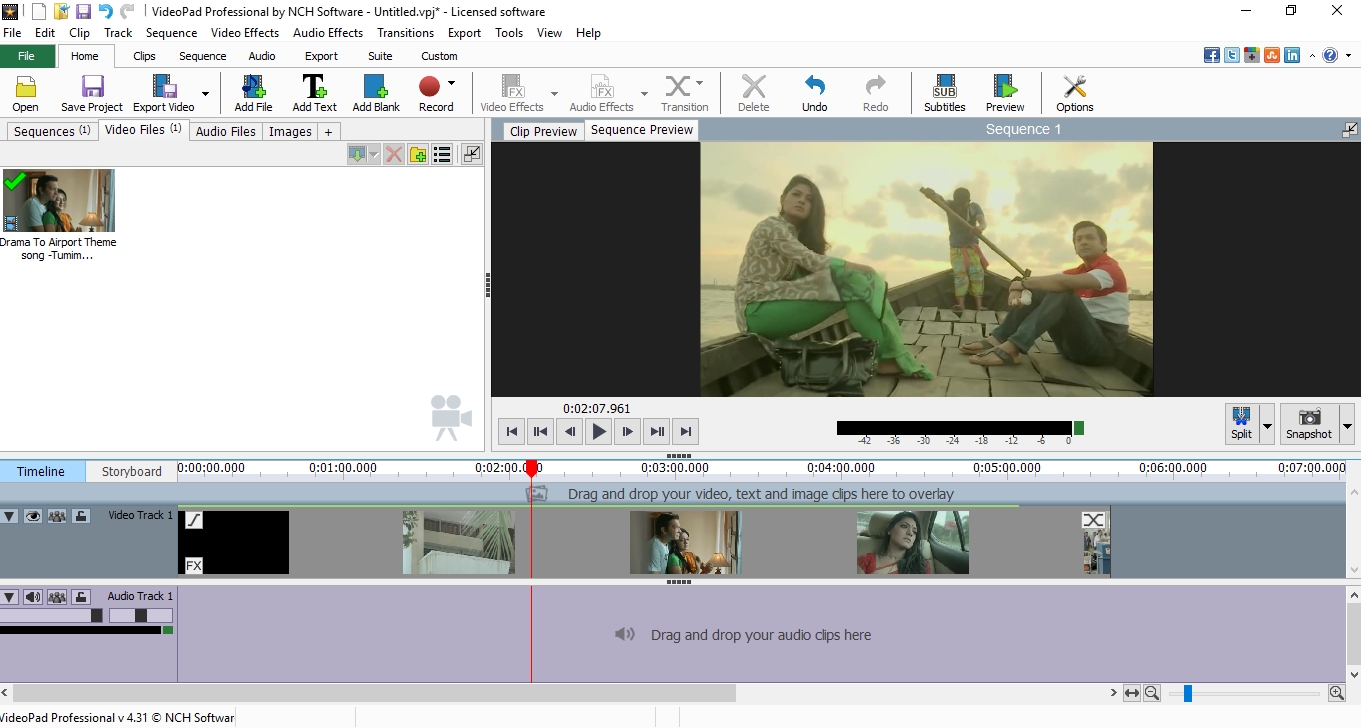Fit timeline to window width icon
The image size is (1361, 728).
1132,693
